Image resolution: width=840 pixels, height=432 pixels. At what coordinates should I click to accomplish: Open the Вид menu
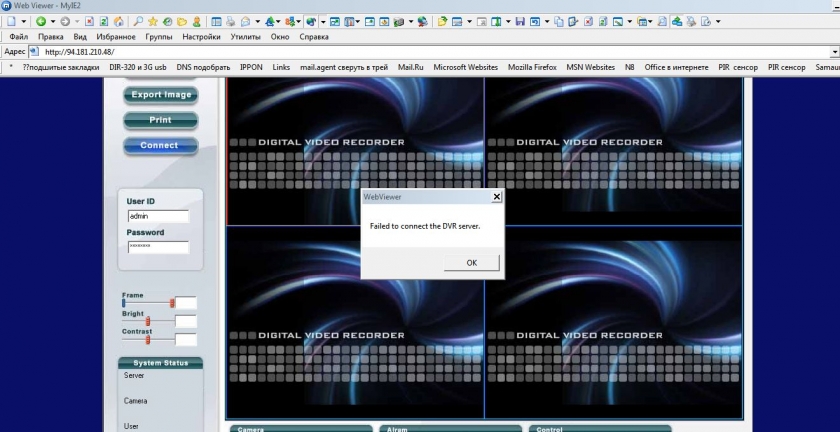(80, 37)
